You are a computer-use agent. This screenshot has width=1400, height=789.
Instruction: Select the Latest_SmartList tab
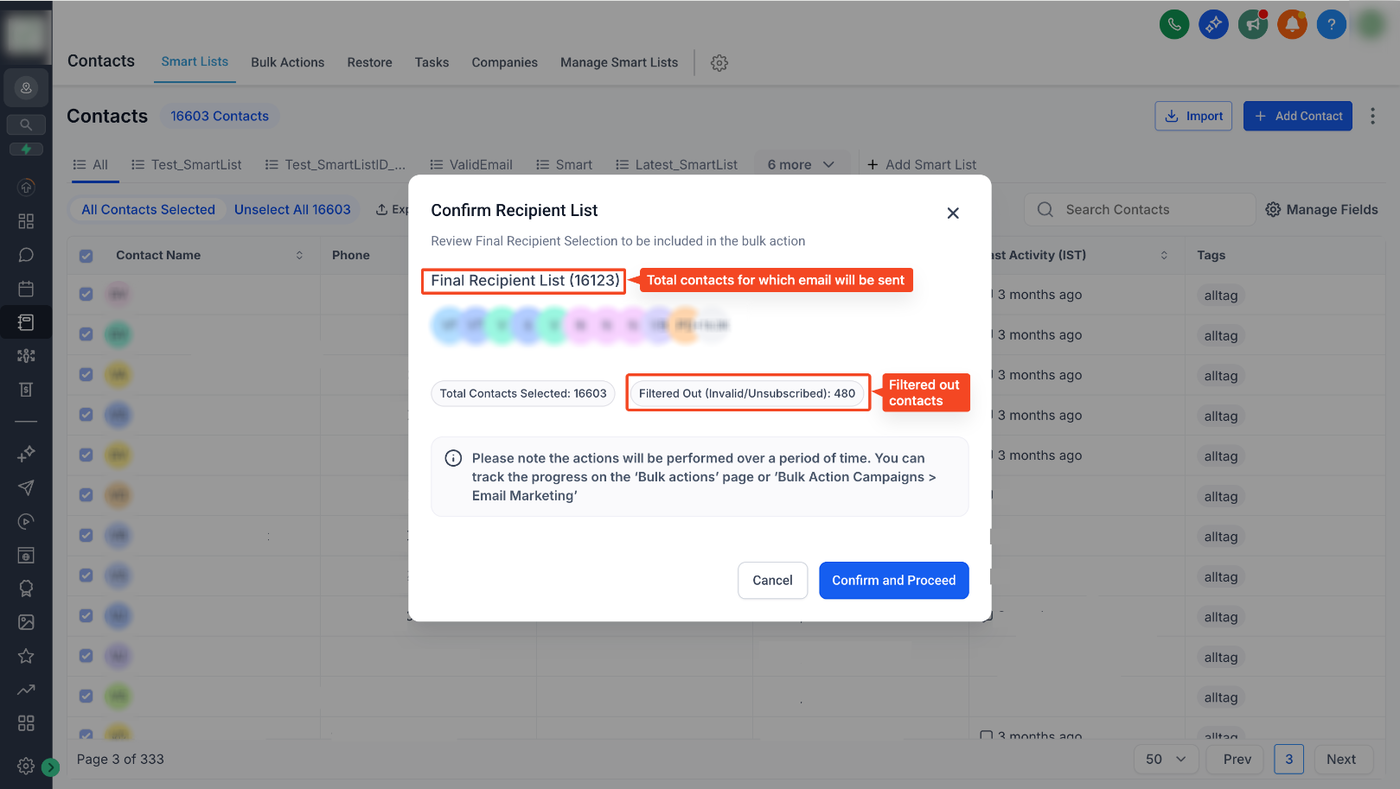click(677, 164)
